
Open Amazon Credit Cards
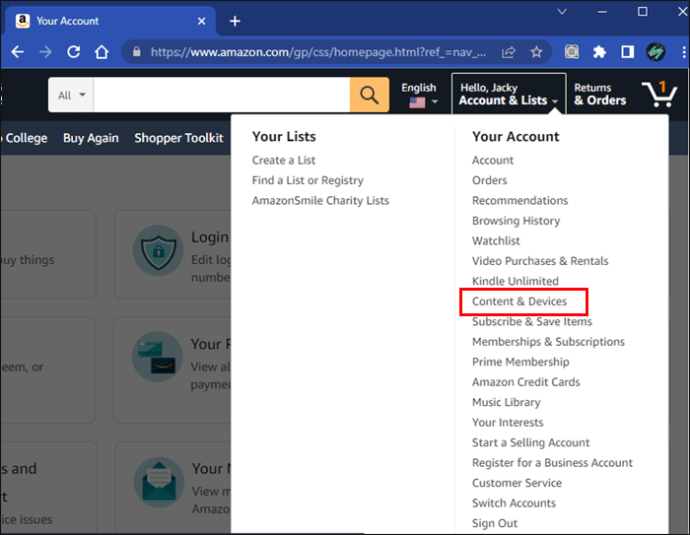tap(526, 382)
